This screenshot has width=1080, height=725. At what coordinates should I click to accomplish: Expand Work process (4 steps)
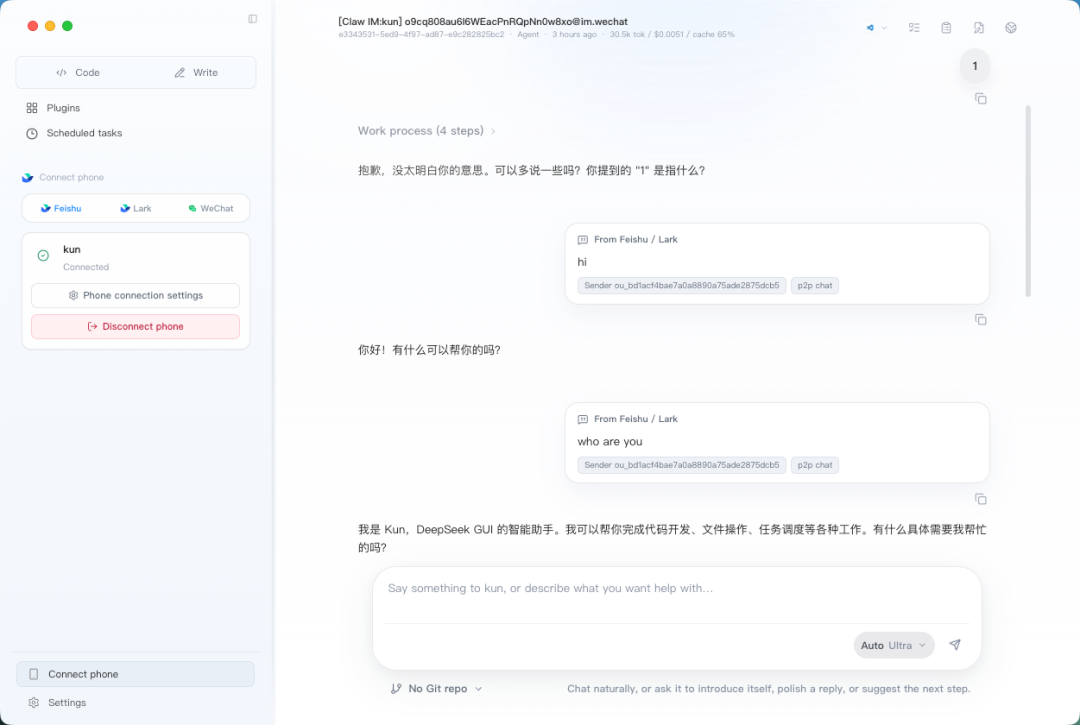pyautogui.click(x=426, y=131)
